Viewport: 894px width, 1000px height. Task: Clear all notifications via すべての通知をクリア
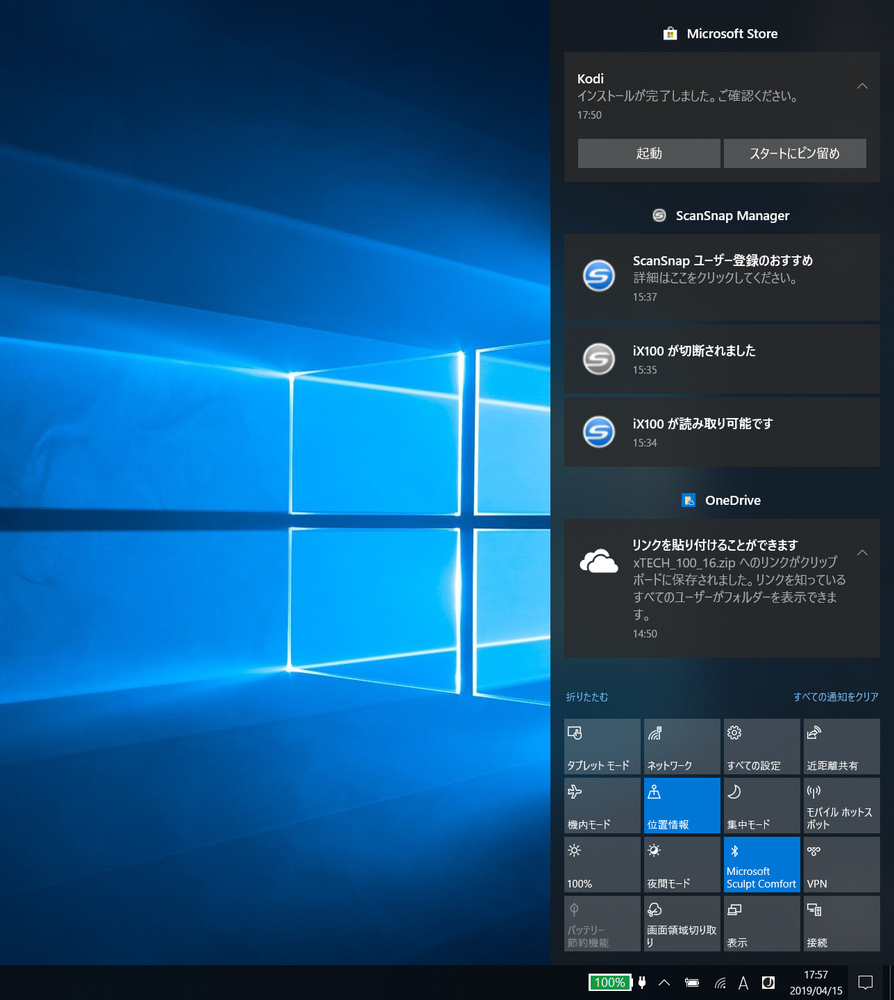click(836, 697)
